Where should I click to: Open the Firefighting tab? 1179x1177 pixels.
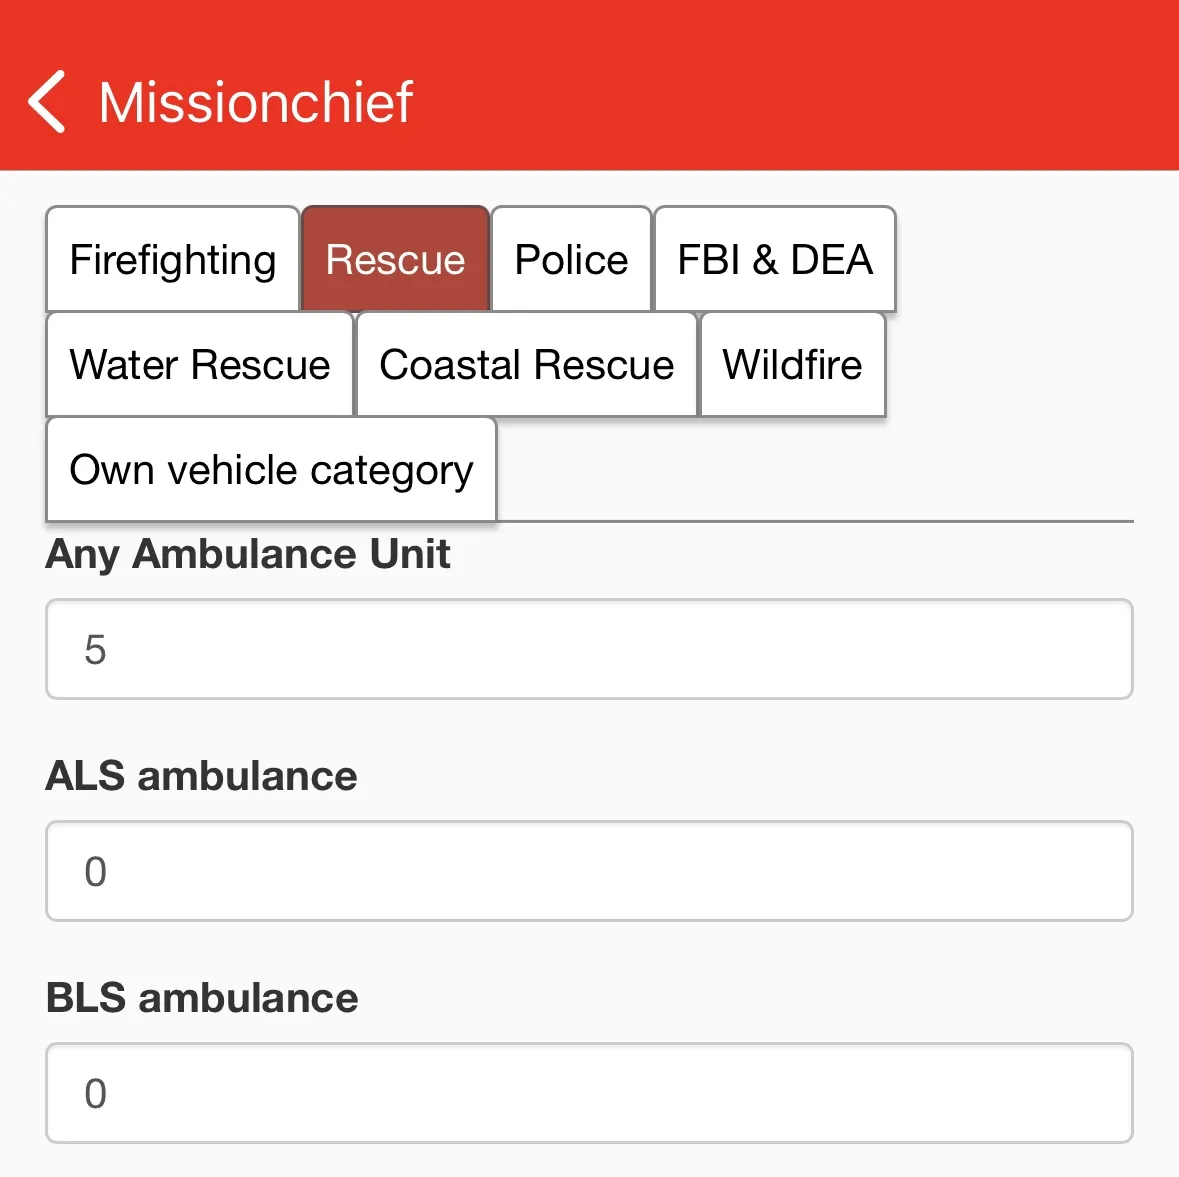pos(173,259)
